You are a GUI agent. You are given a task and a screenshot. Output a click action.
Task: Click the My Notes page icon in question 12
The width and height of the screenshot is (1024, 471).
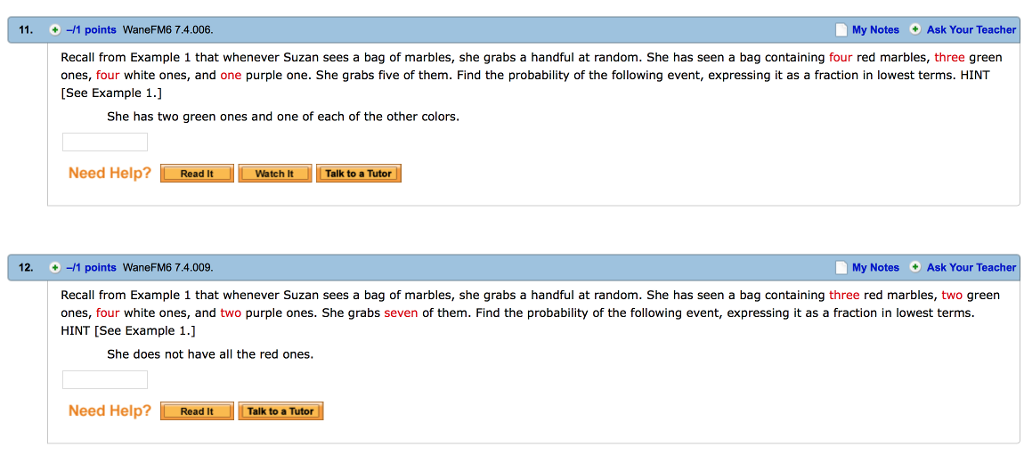click(841, 268)
